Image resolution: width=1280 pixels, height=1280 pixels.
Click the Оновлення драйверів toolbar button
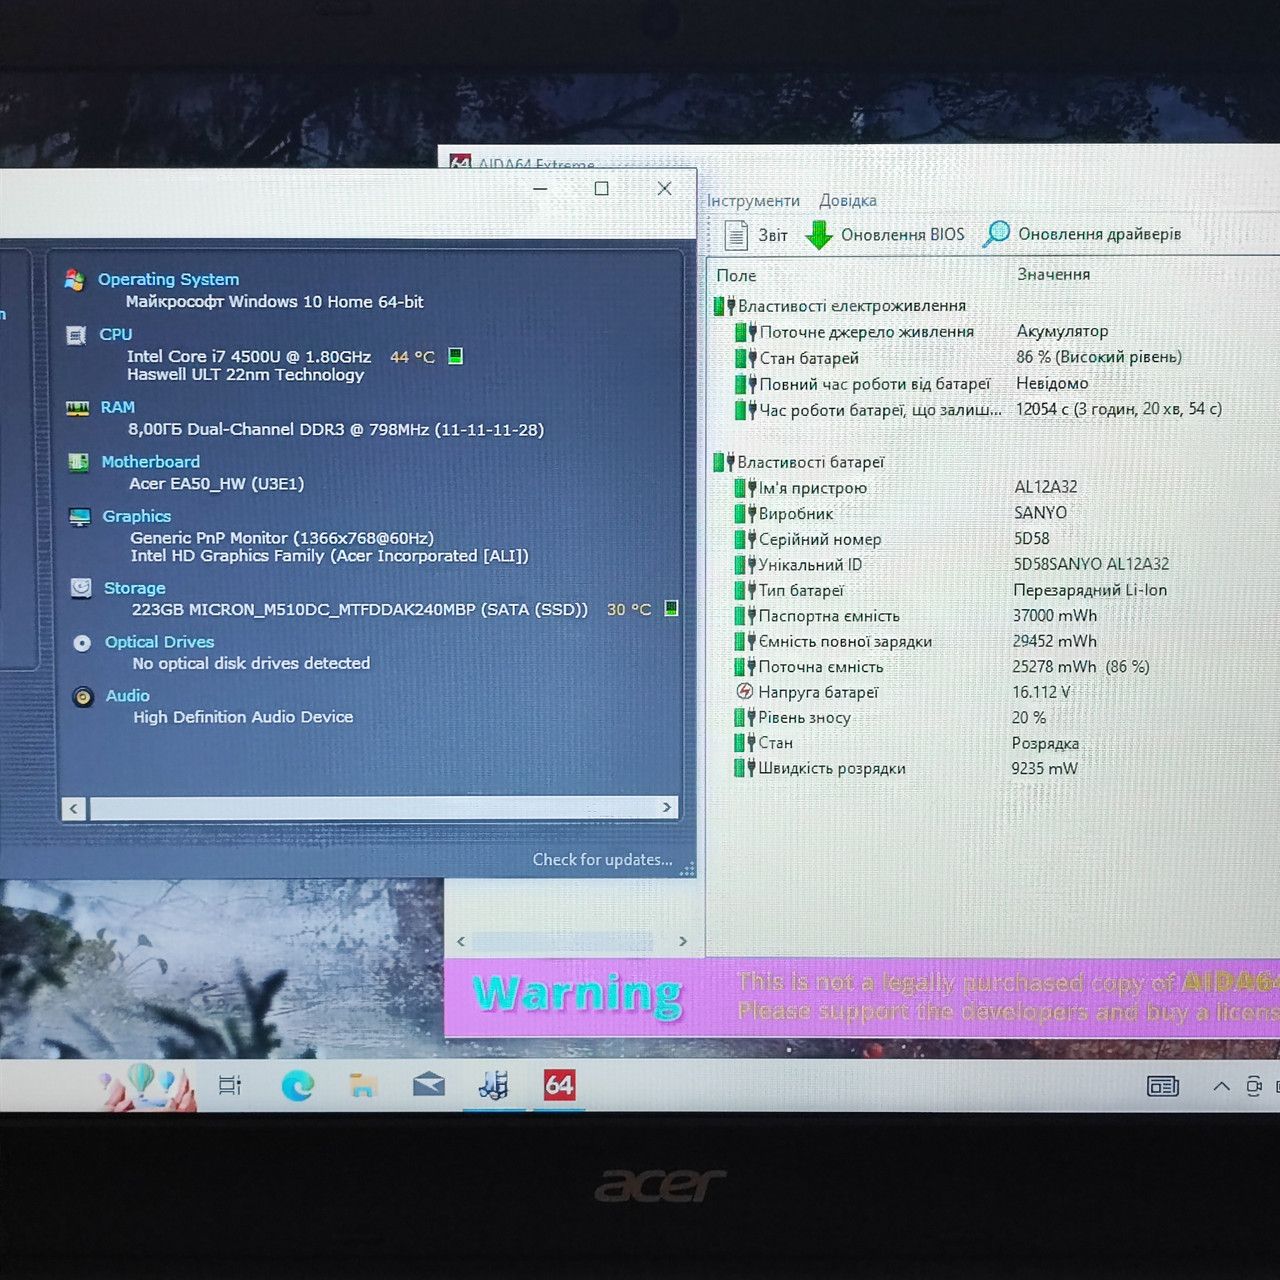(1082, 234)
